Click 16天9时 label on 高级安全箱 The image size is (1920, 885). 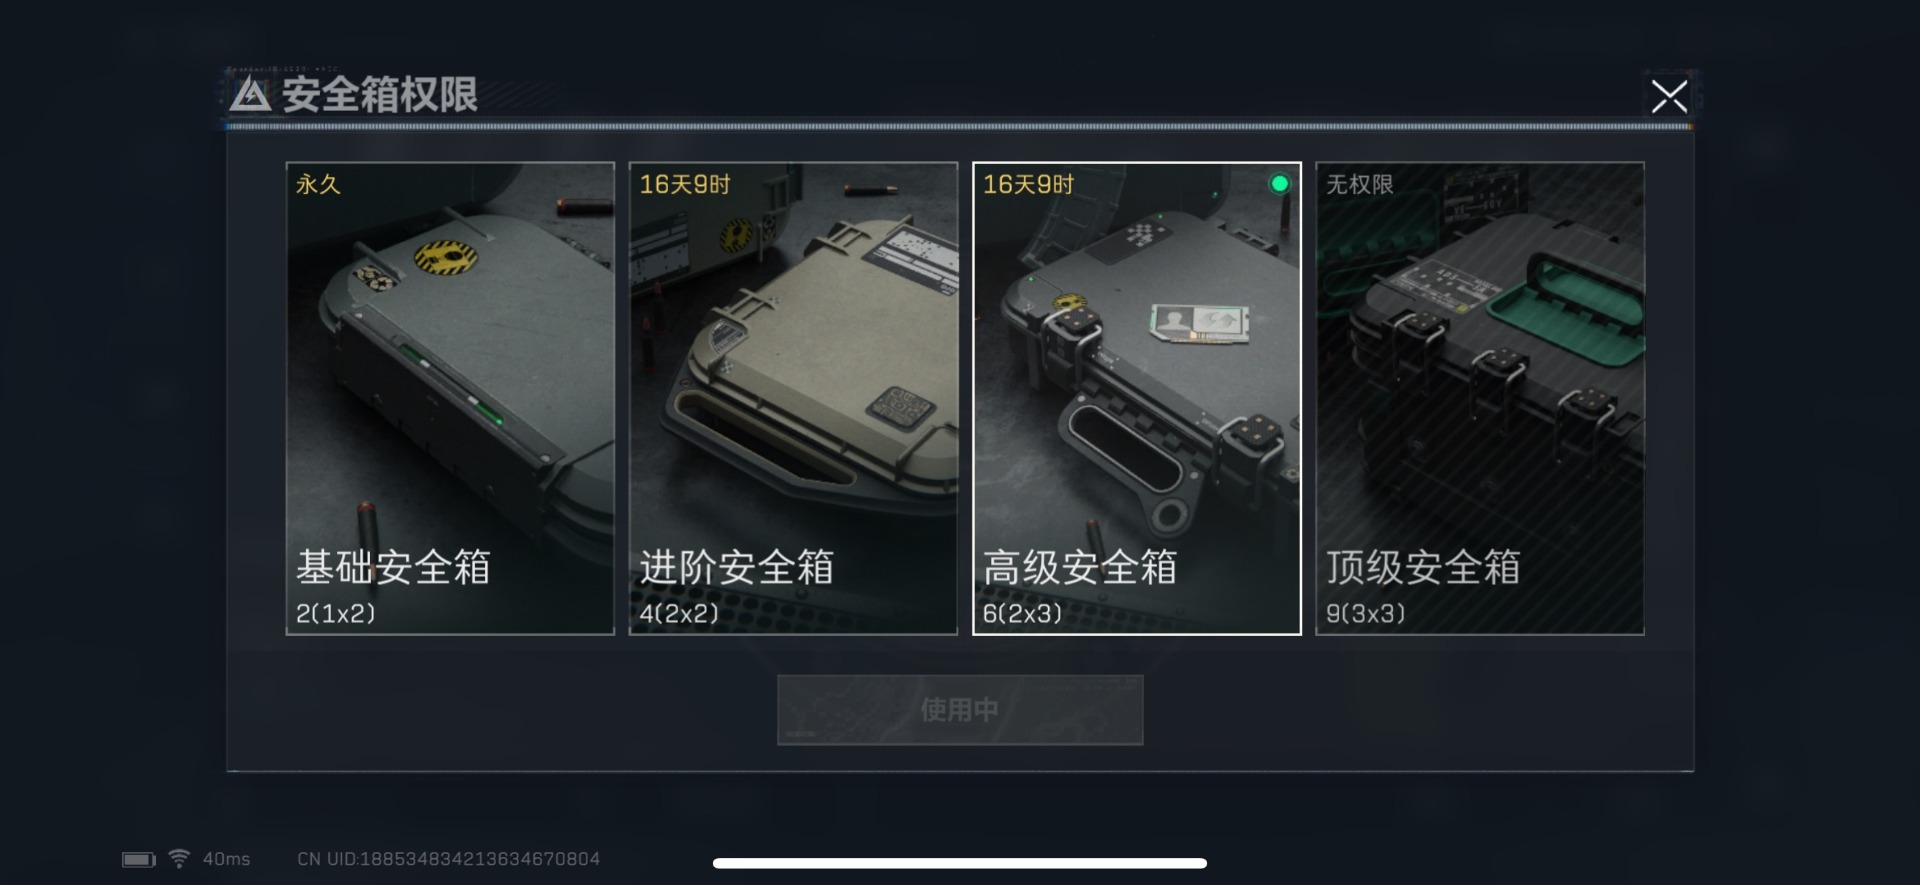1028,184
